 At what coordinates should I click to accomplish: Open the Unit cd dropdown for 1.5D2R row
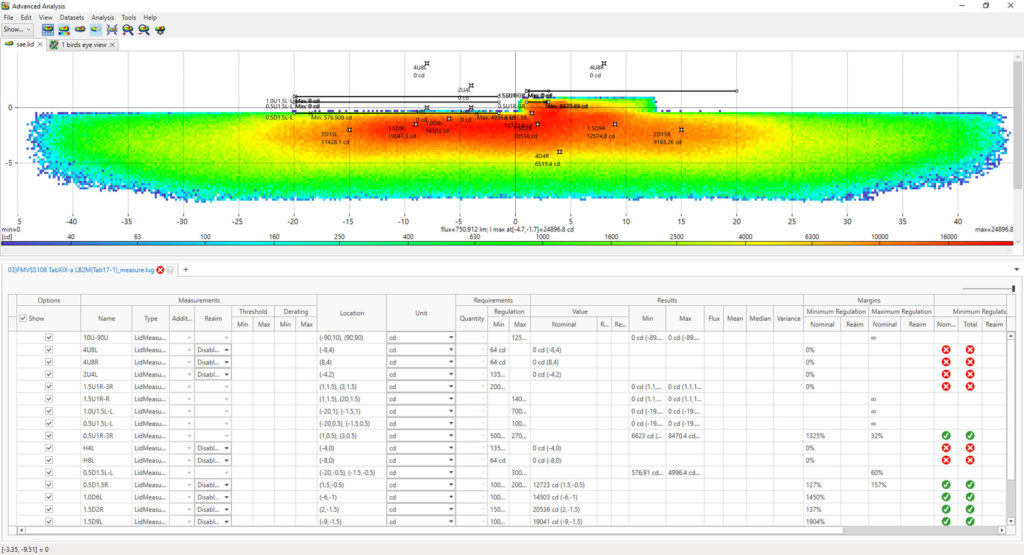pos(421,509)
